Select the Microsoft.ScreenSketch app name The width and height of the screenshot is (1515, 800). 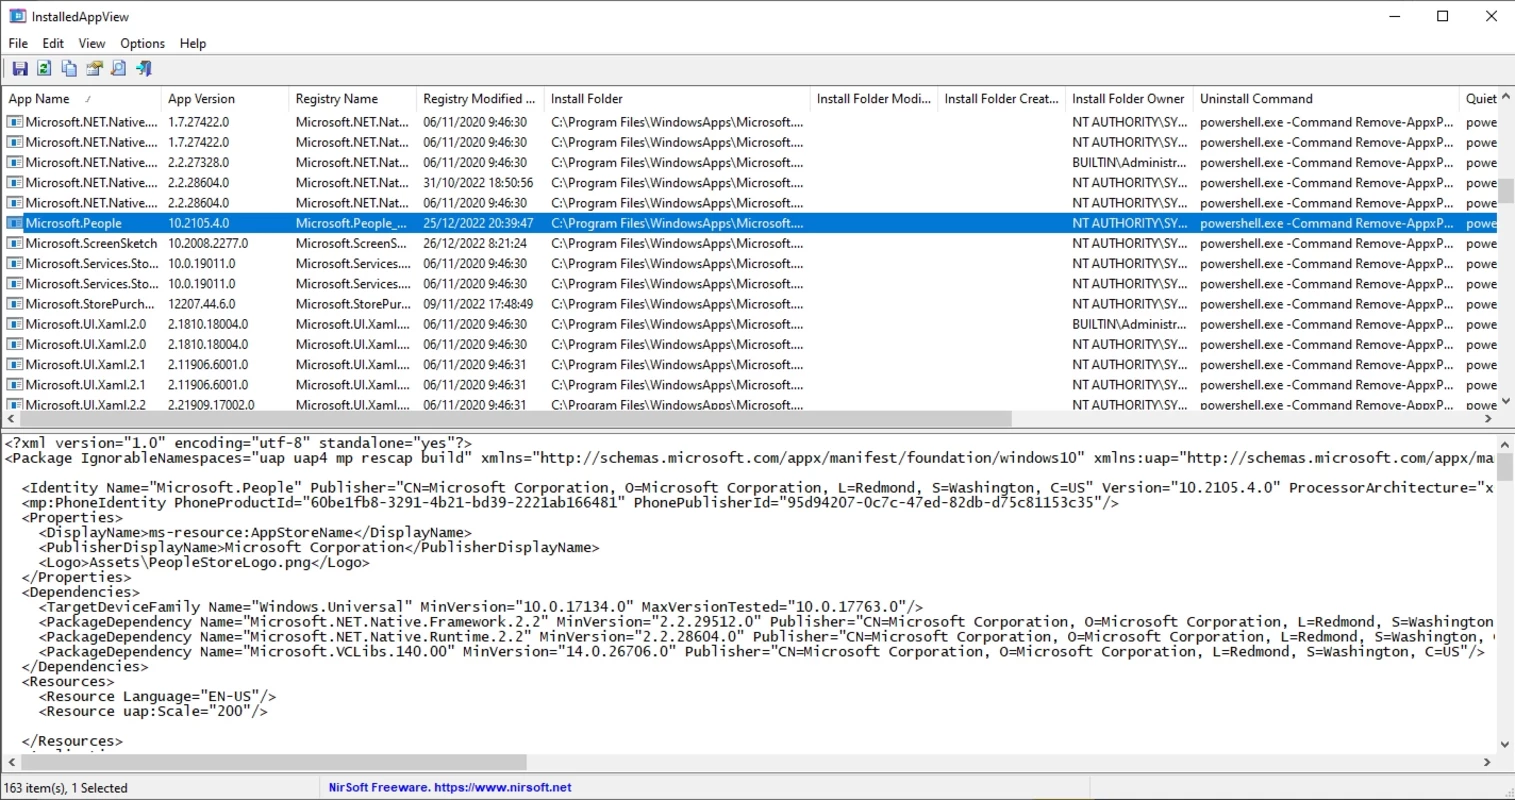click(91, 243)
